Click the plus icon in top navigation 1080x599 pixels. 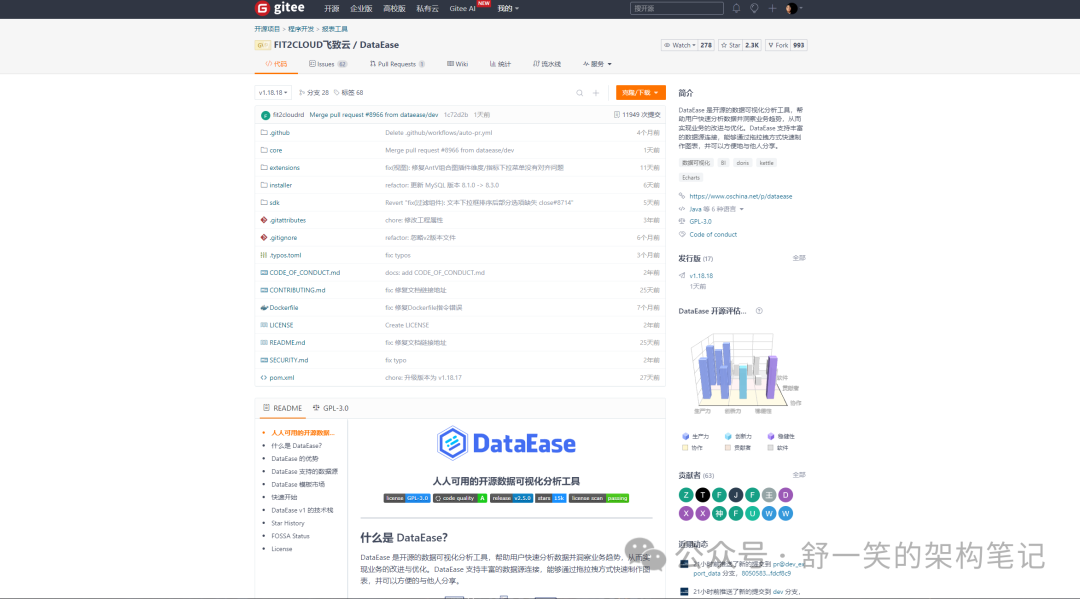(772, 8)
